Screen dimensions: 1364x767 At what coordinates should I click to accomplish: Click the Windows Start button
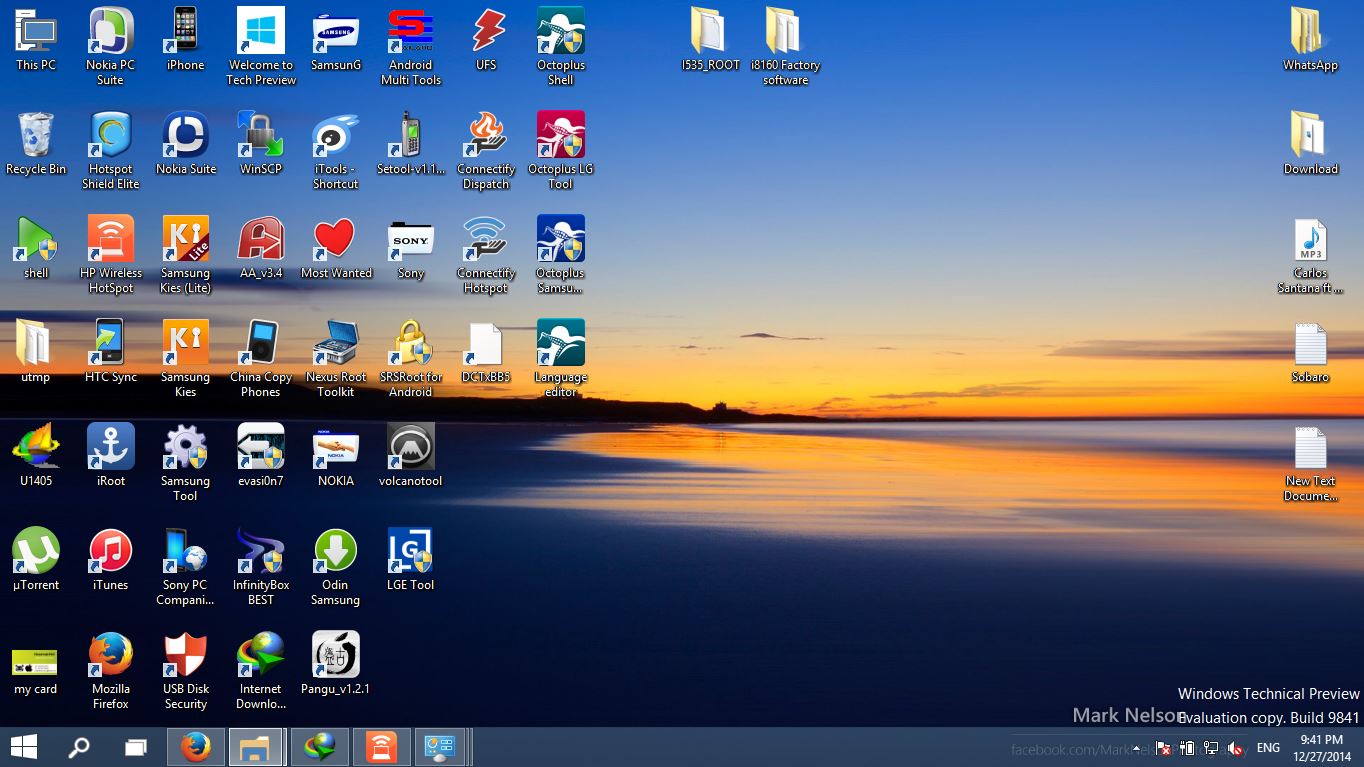click(x=23, y=747)
